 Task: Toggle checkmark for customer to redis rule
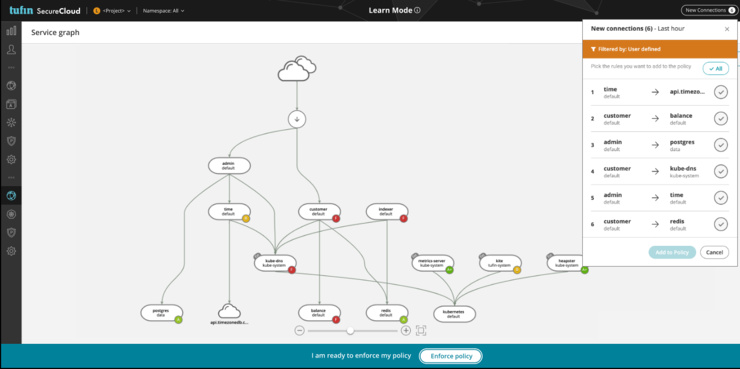coord(721,224)
